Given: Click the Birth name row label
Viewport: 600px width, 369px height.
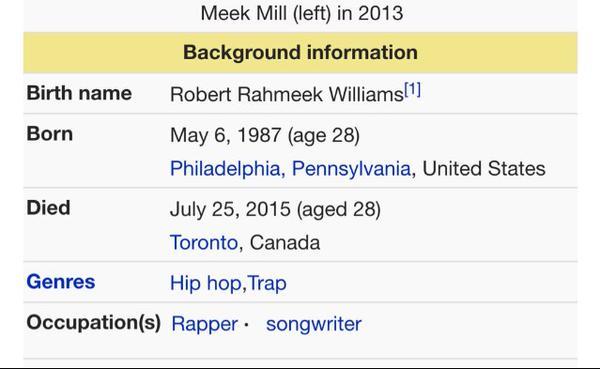Looking at the screenshot, I should click(x=79, y=93).
